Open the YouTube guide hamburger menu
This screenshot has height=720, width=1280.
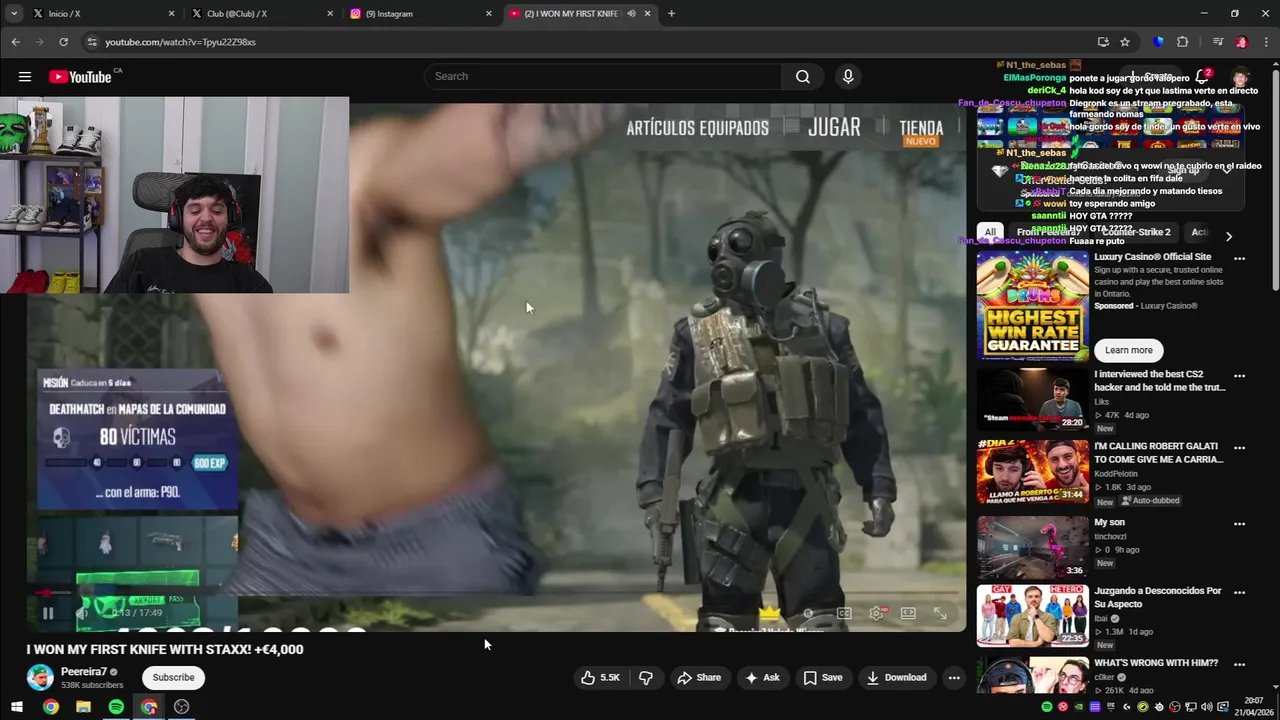(24, 77)
